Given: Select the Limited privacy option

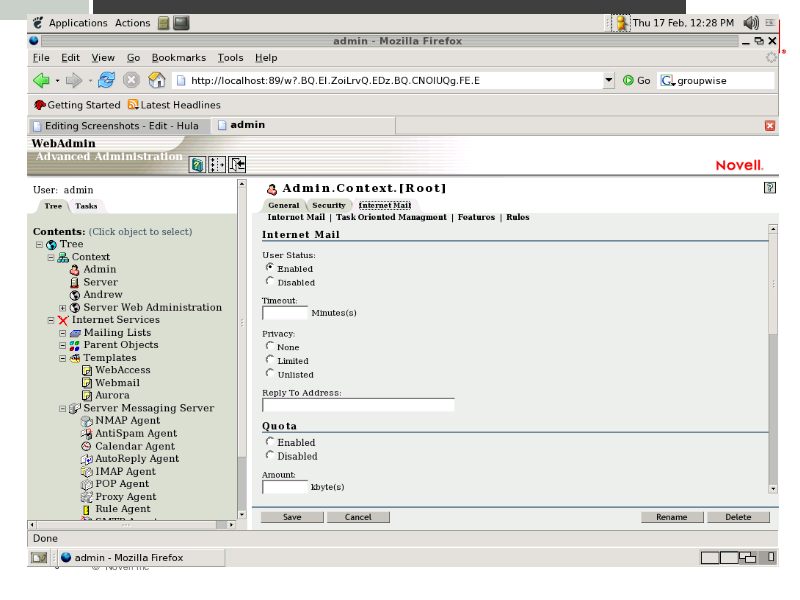Looking at the screenshot, I should pos(270,359).
